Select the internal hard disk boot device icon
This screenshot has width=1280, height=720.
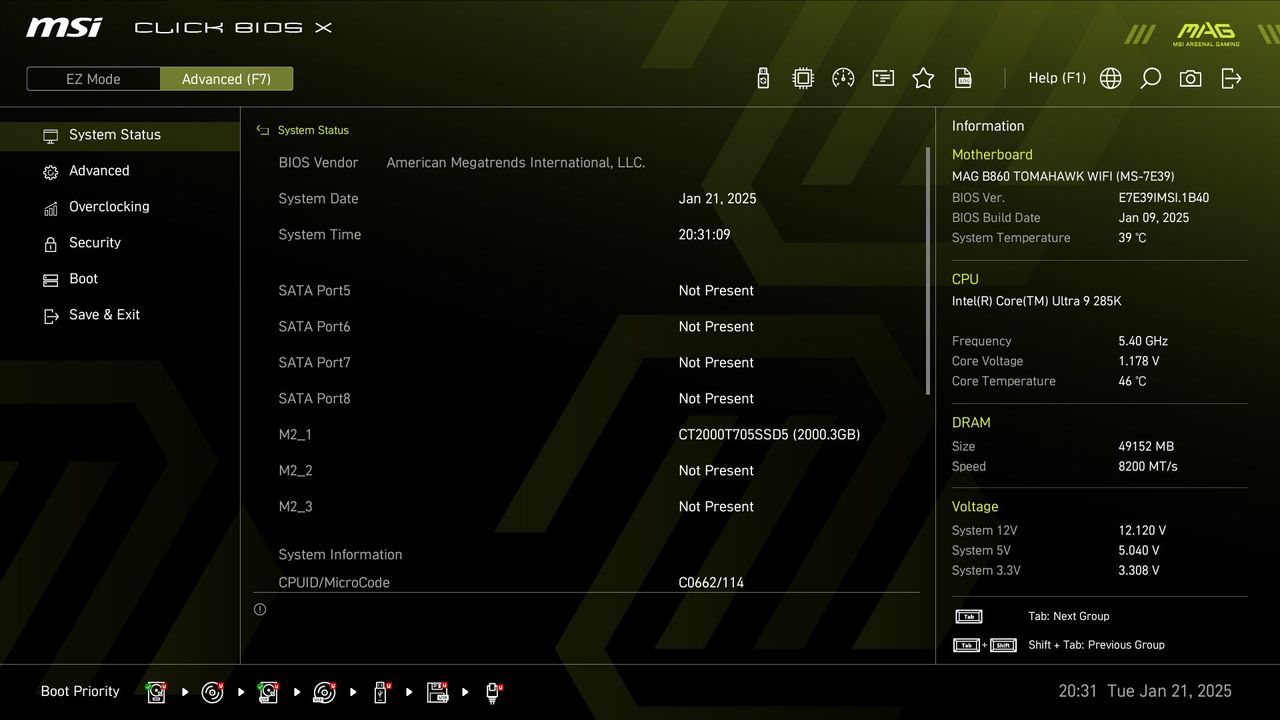click(x=156, y=691)
